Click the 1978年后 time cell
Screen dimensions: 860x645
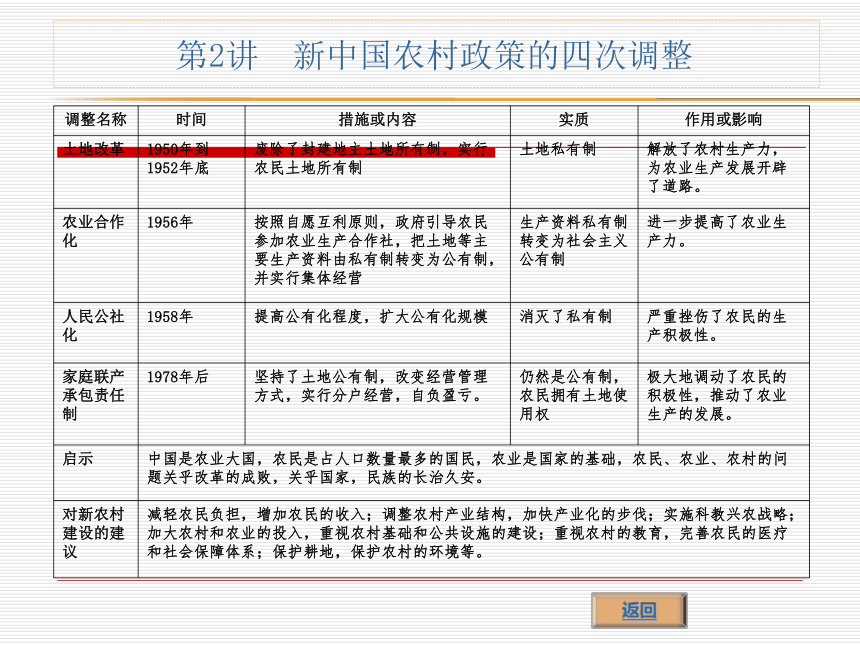[191, 404]
